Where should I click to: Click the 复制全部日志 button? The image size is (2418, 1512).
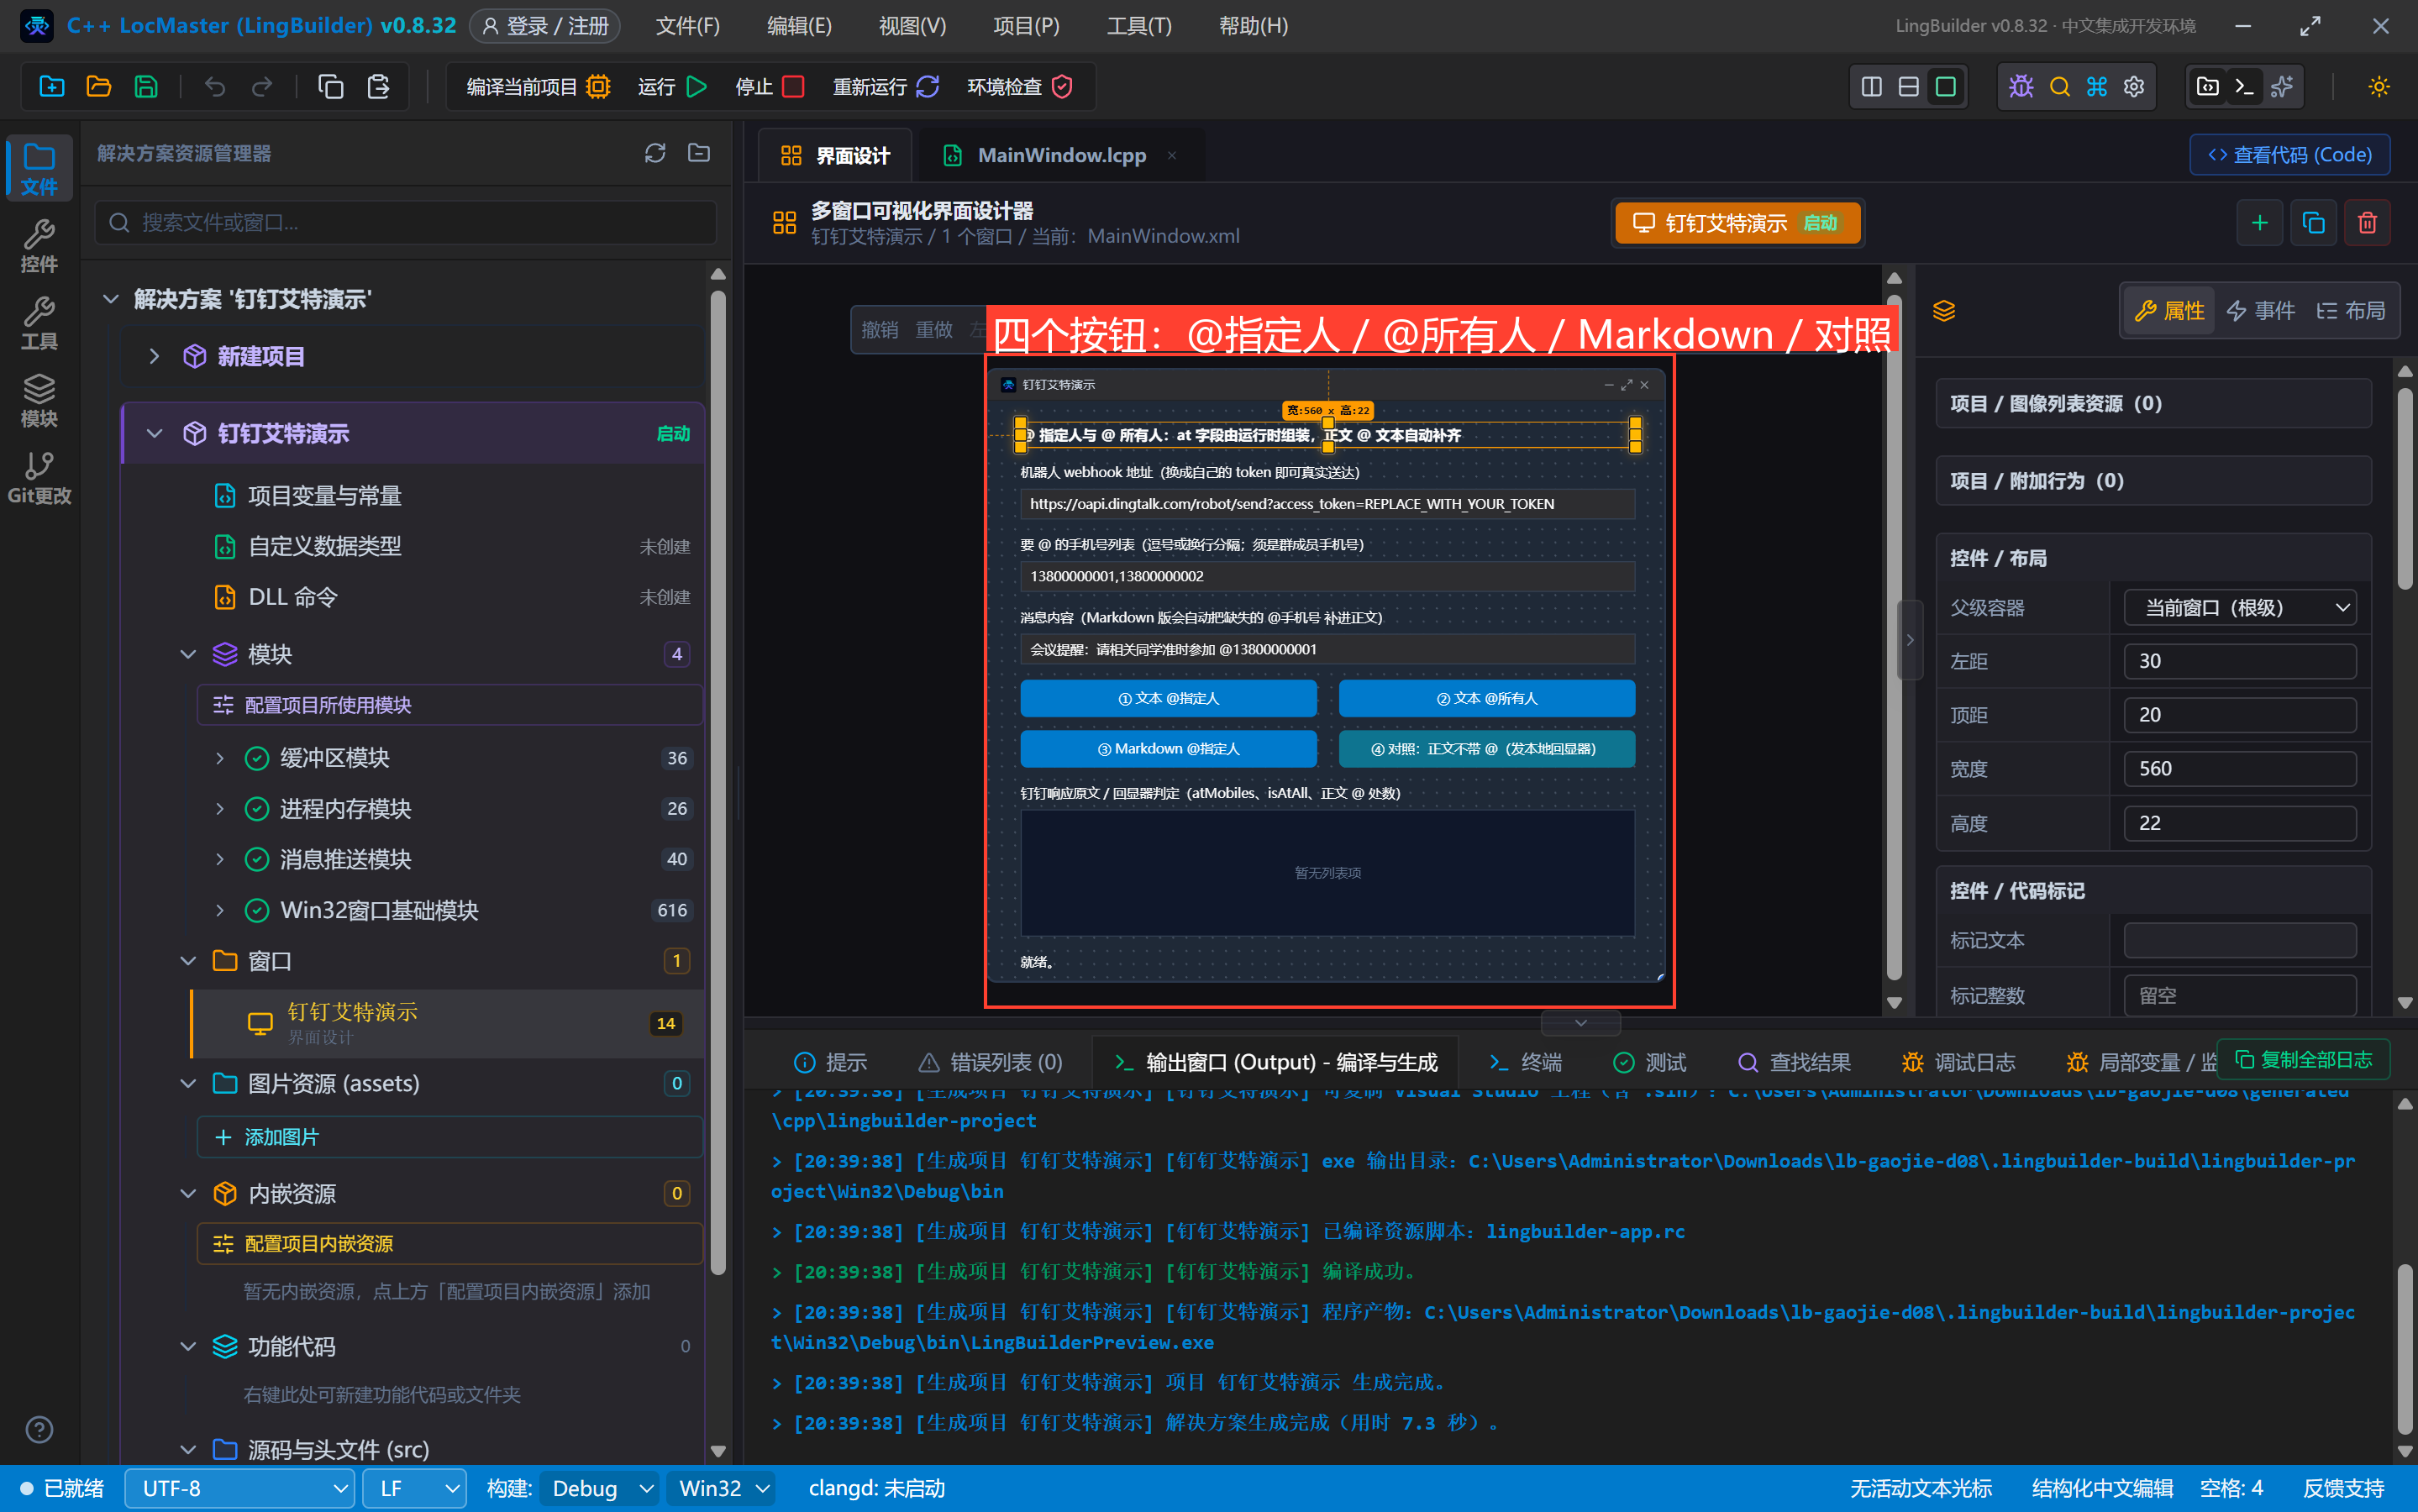2304,1059
